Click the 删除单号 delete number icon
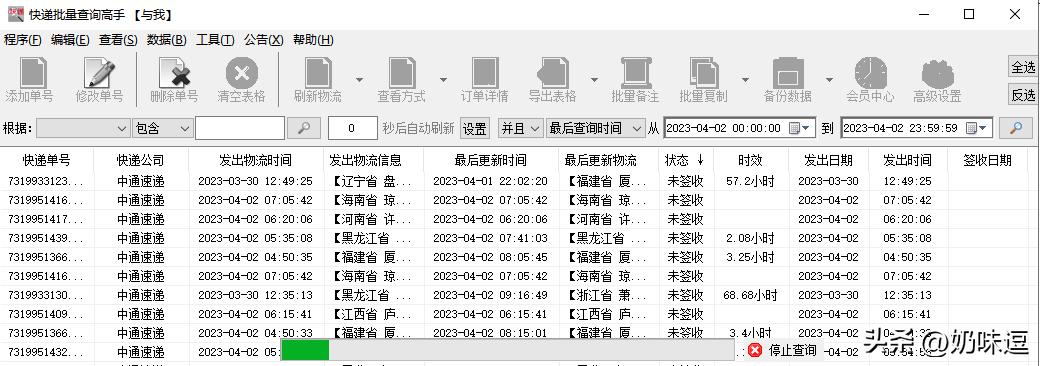 tap(175, 72)
